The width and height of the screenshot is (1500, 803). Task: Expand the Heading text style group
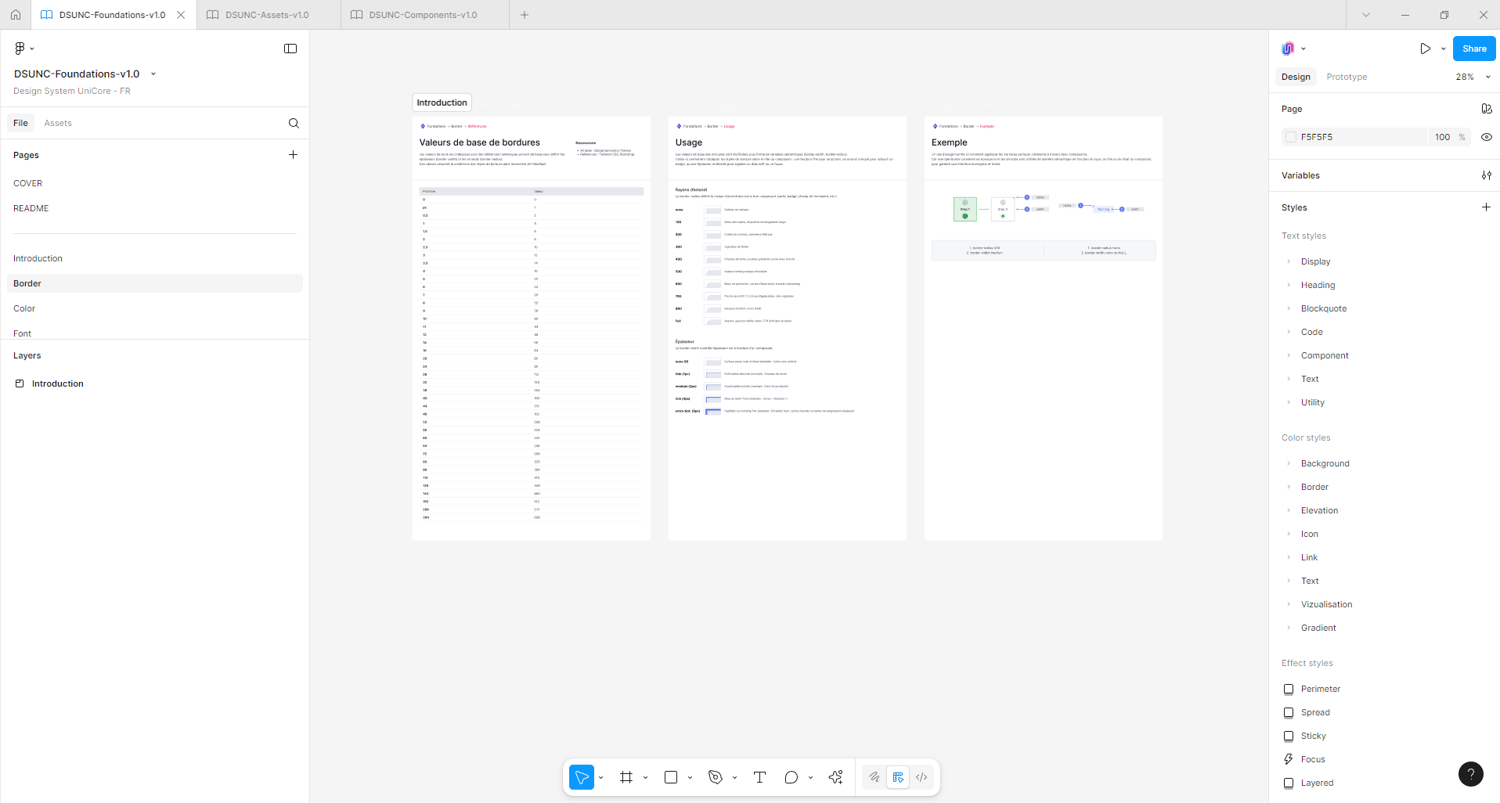tap(1289, 285)
